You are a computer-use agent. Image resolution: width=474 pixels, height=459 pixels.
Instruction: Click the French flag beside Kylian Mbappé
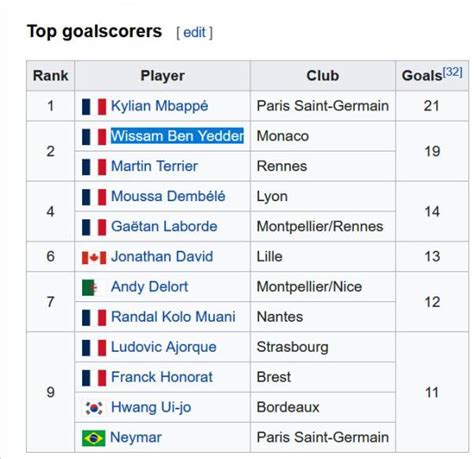coord(94,107)
